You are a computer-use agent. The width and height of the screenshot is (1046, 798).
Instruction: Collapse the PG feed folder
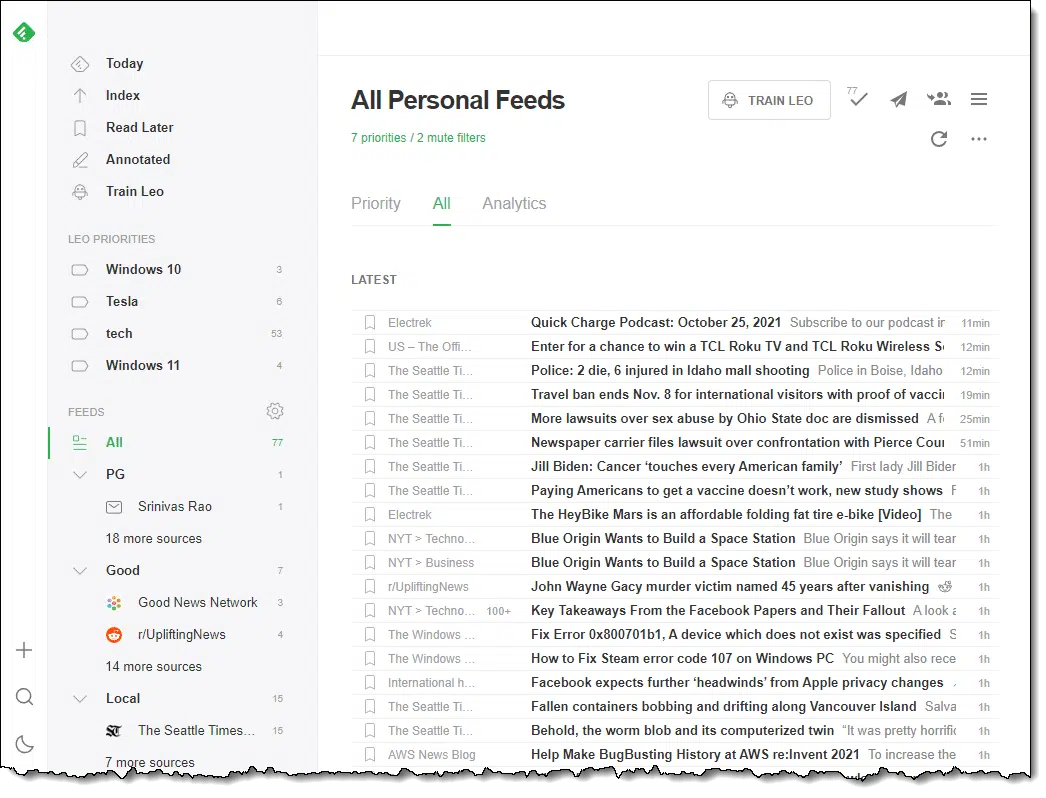[80, 474]
